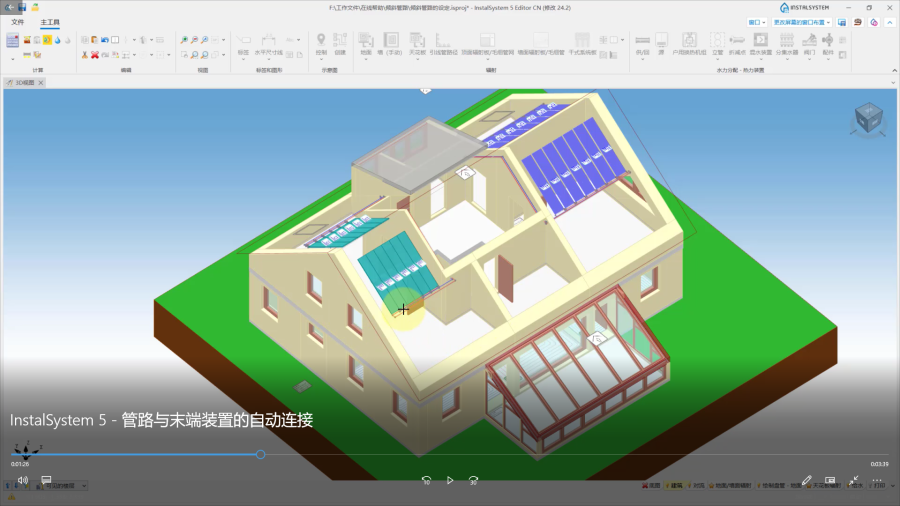Click the 创建 schematic tool
Screen dimensions: 900x506
[x=340, y=45]
